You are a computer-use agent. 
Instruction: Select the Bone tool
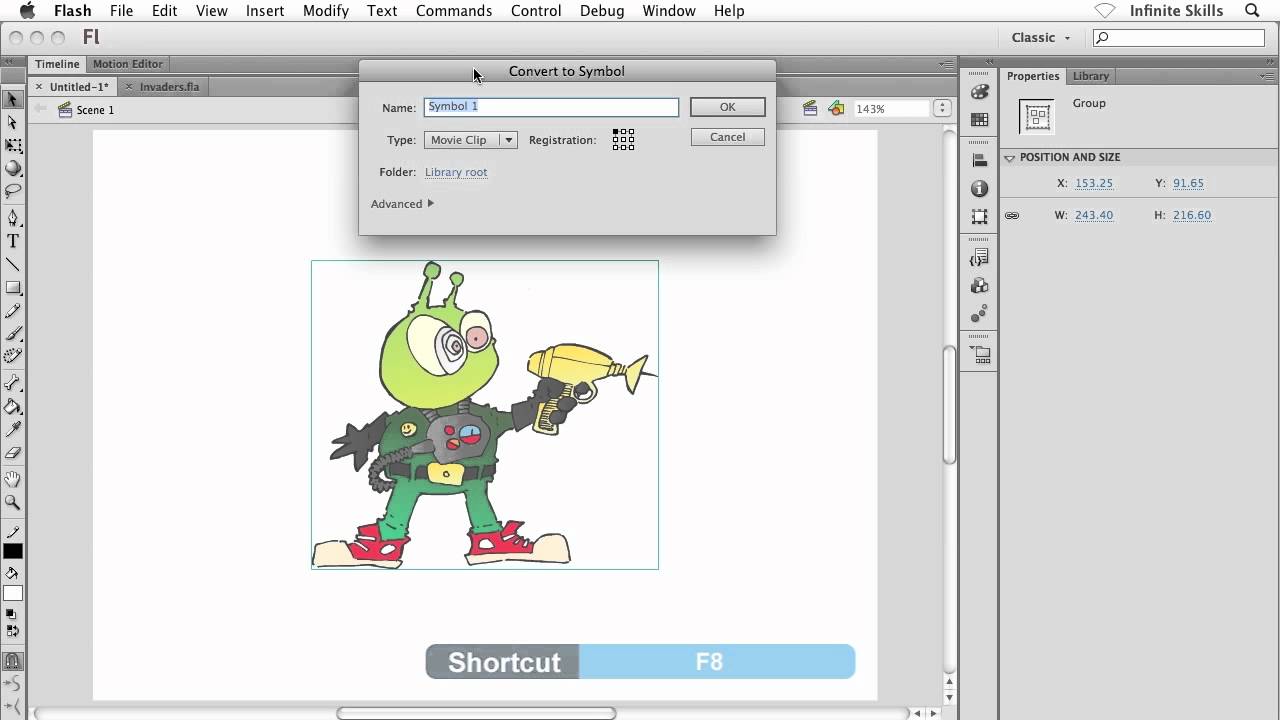[x=13, y=383]
